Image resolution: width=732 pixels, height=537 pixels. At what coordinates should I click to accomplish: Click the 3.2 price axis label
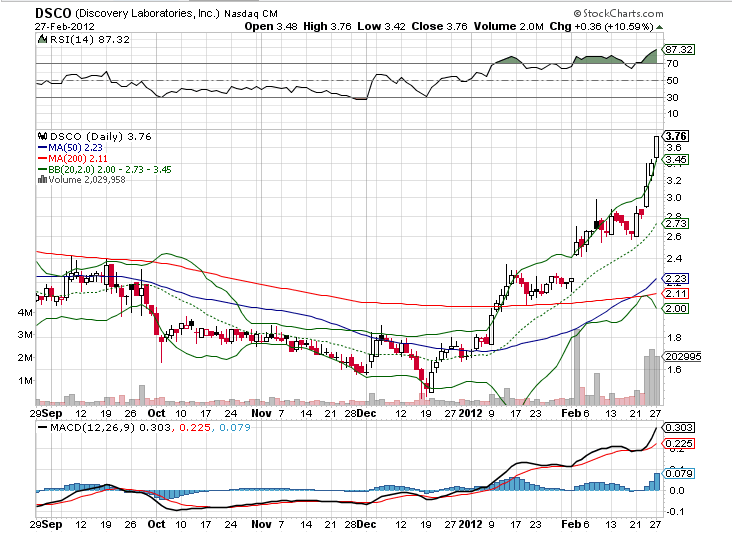pyautogui.click(x=674, y=181)
